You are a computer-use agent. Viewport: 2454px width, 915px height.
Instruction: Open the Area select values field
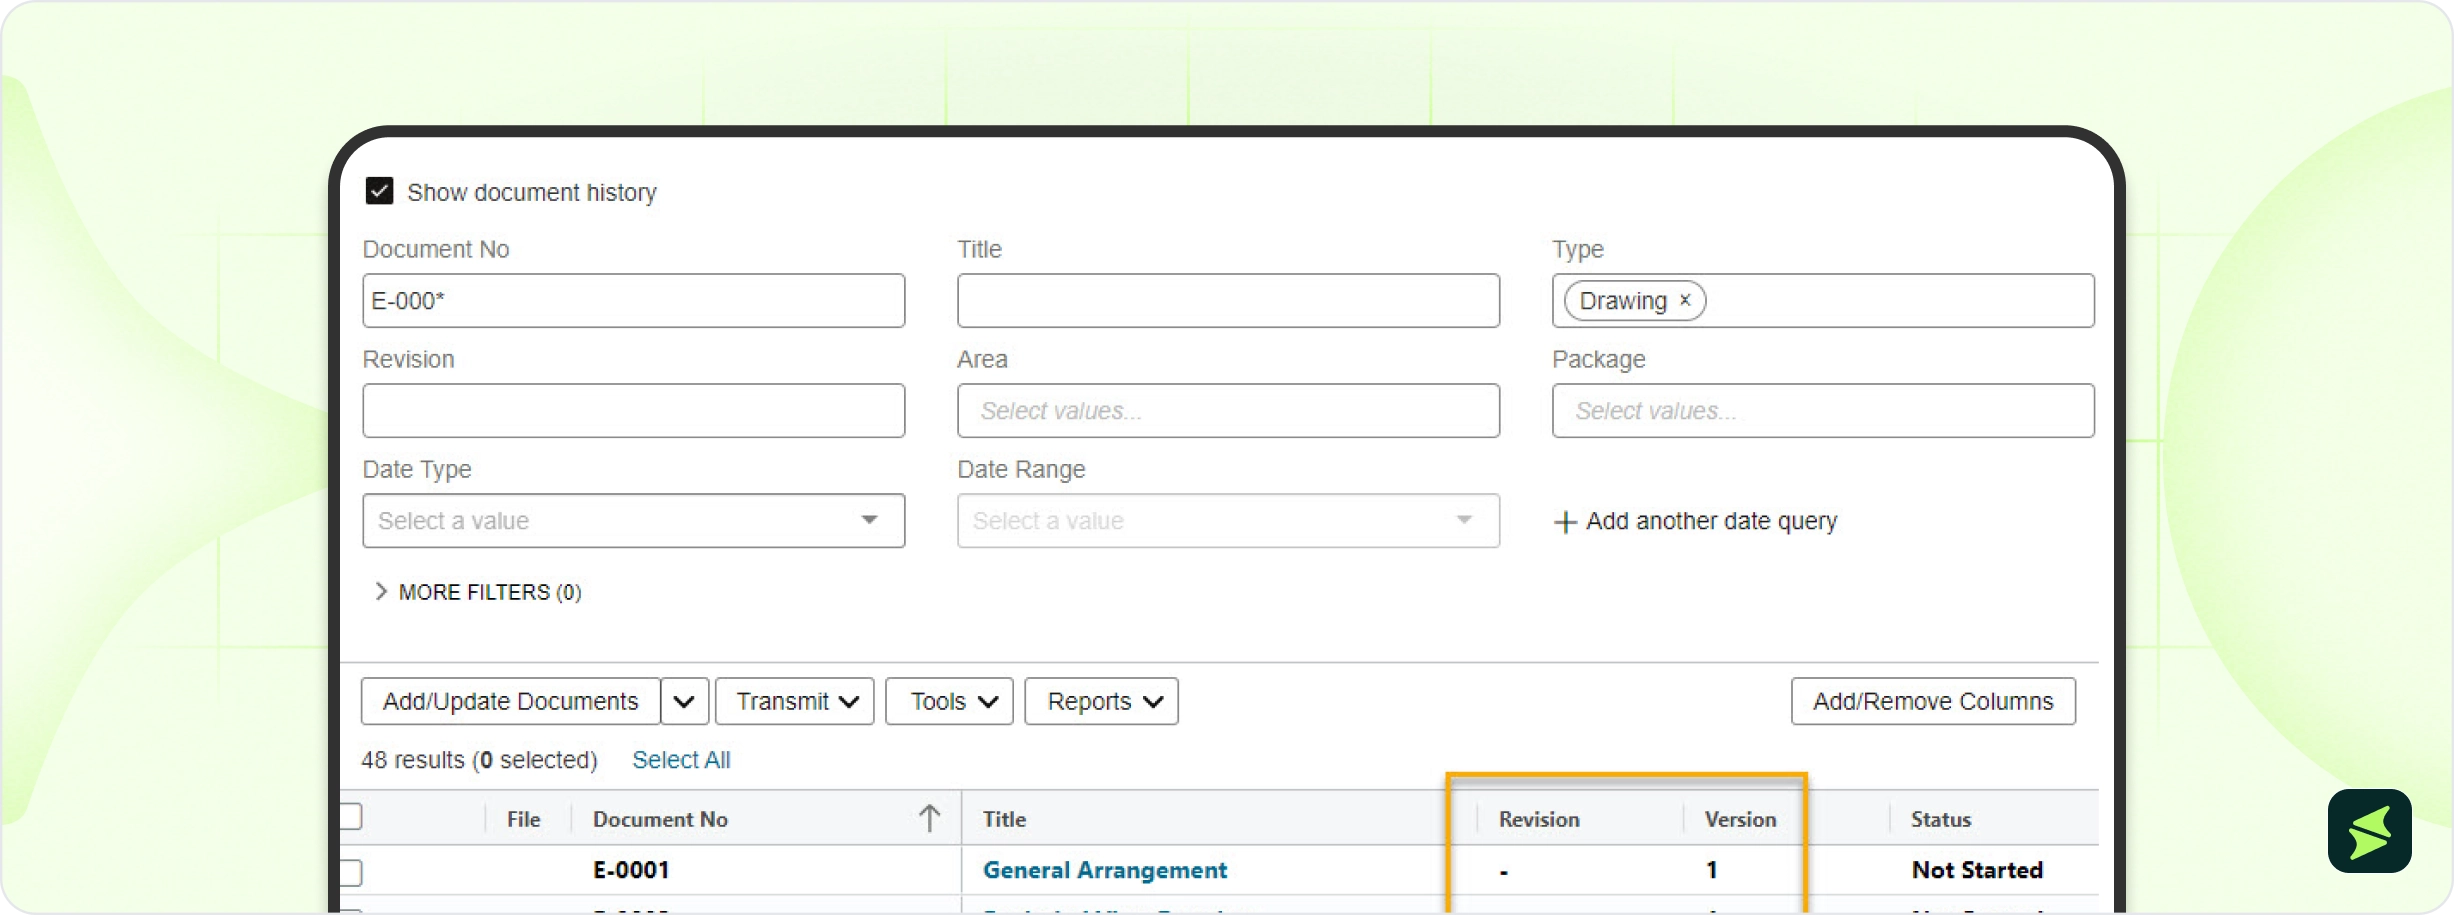click(x=1228, y=411)
